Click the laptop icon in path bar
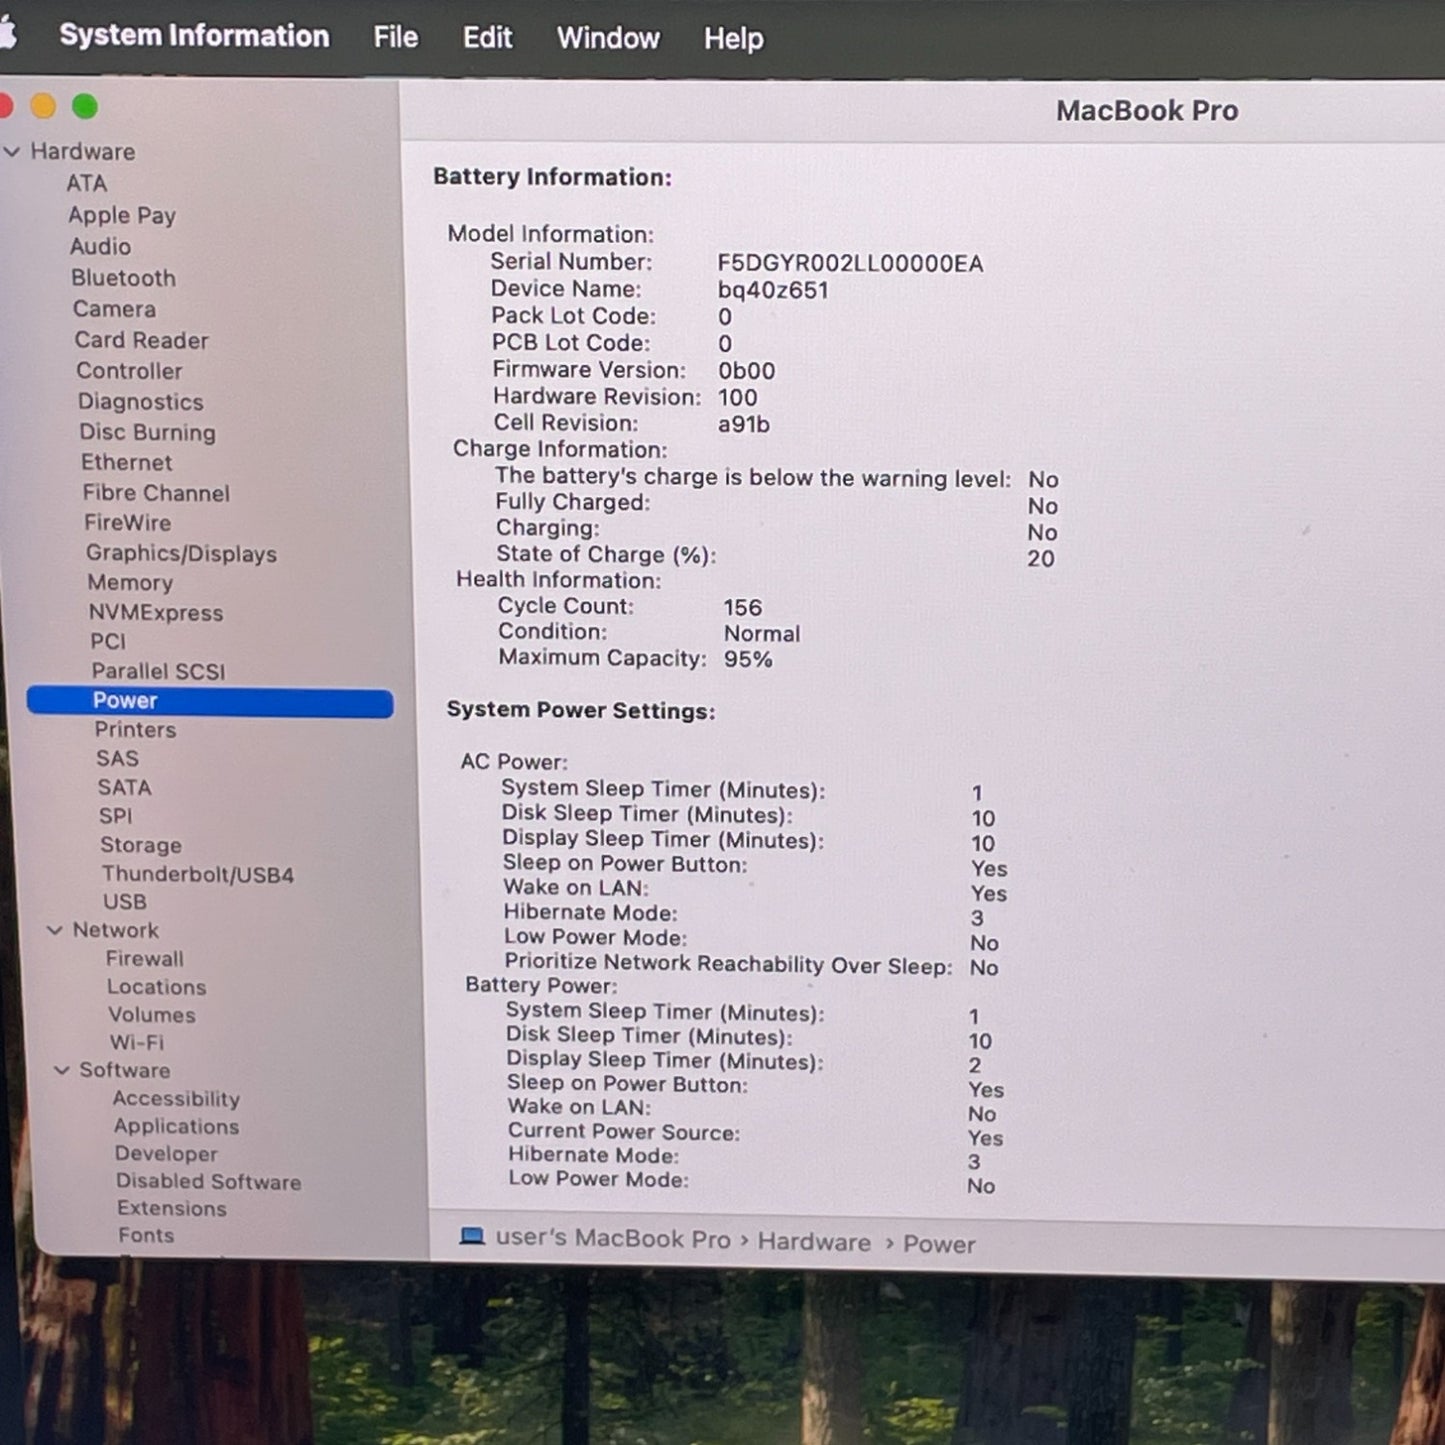The image size is (1445, 1445). 471,1237
